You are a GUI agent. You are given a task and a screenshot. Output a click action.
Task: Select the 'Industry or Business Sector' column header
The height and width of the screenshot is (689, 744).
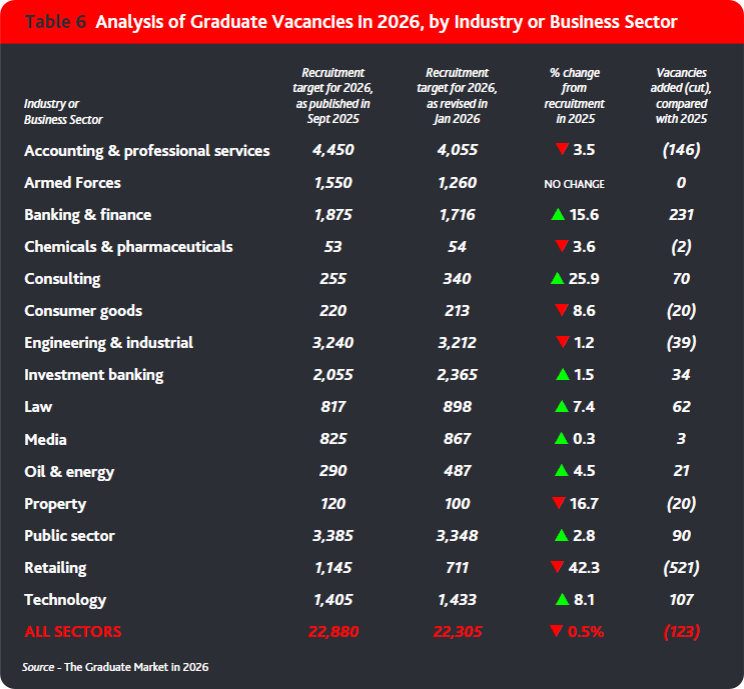click(63, 112)
